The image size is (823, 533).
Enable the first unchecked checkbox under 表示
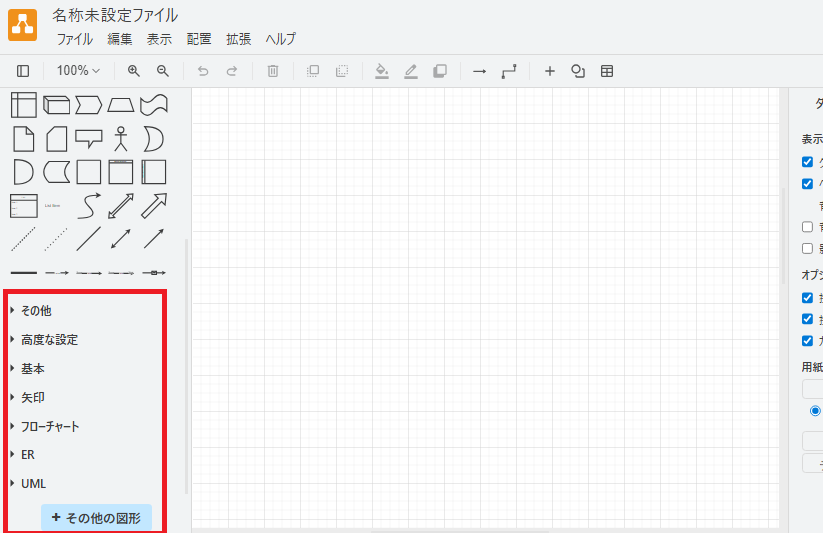[x=808, y=227]
